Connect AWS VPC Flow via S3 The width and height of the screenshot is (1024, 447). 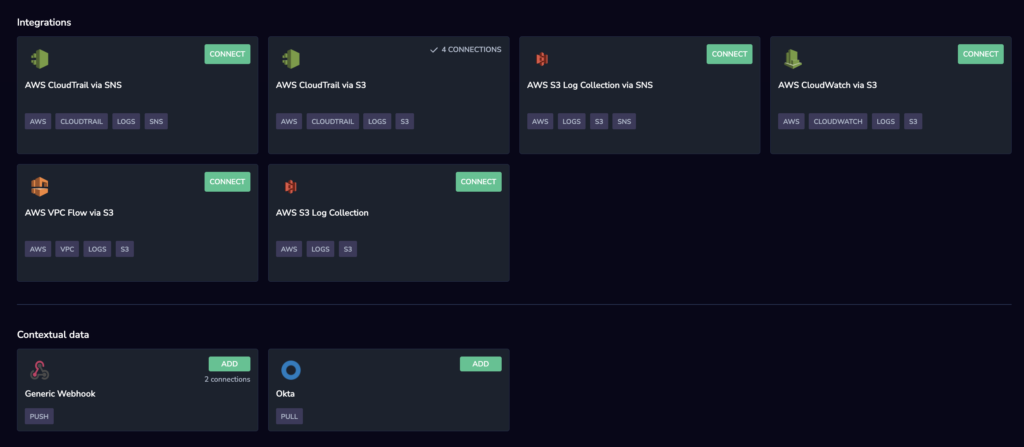(x=227, y=182)
